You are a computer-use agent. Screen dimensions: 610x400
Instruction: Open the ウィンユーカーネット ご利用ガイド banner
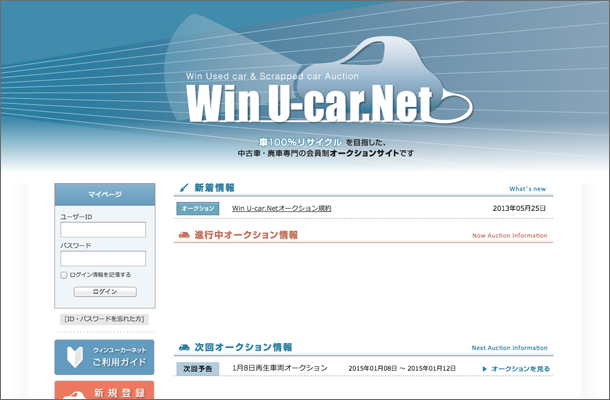104,357
